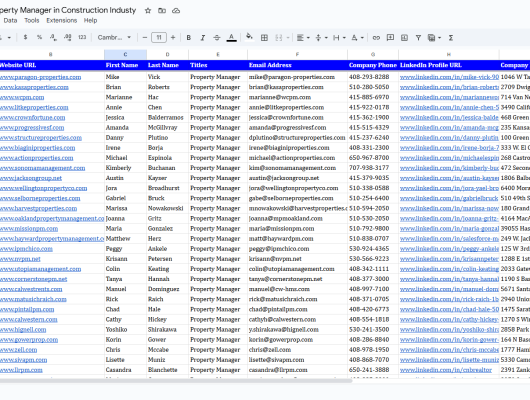The image size is (530, 400).
Task: Open the borders tool
Action: [x=264, y=38]
